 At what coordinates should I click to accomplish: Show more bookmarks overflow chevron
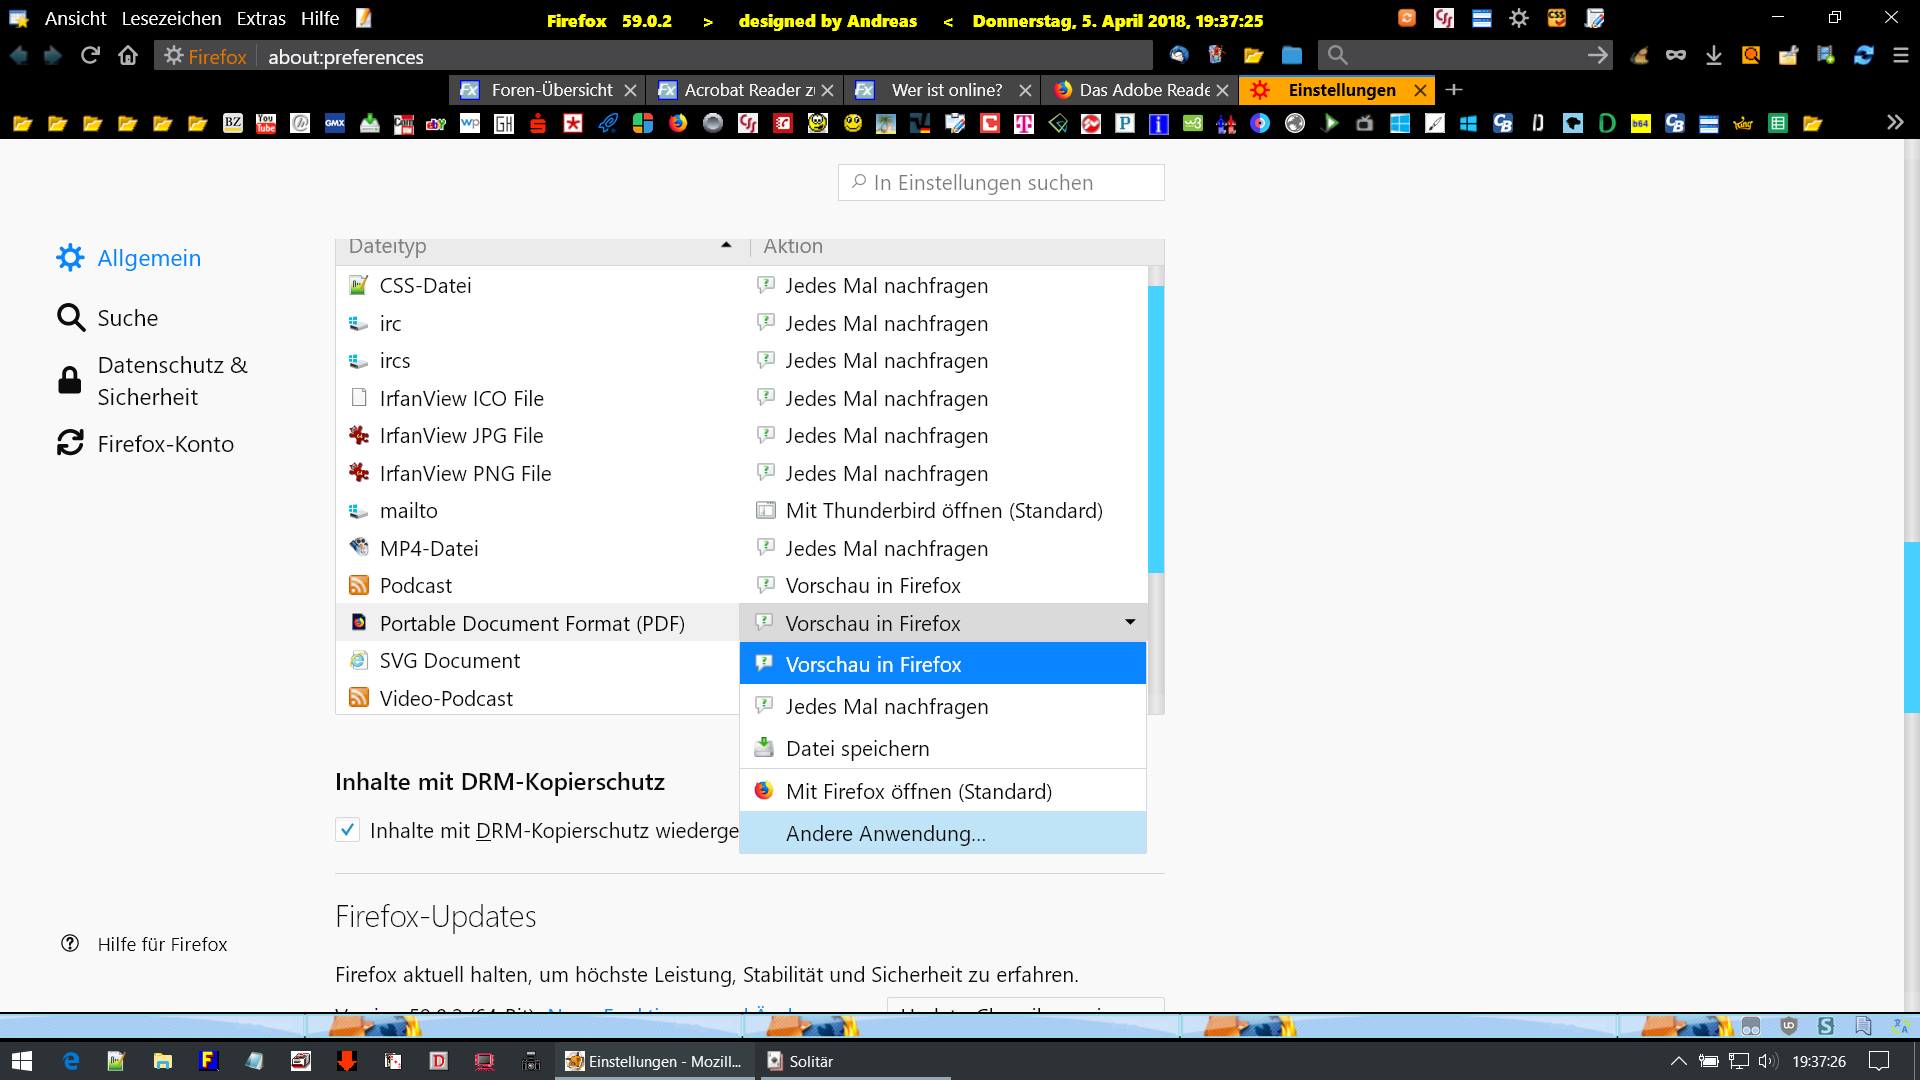pos(1894,123)
